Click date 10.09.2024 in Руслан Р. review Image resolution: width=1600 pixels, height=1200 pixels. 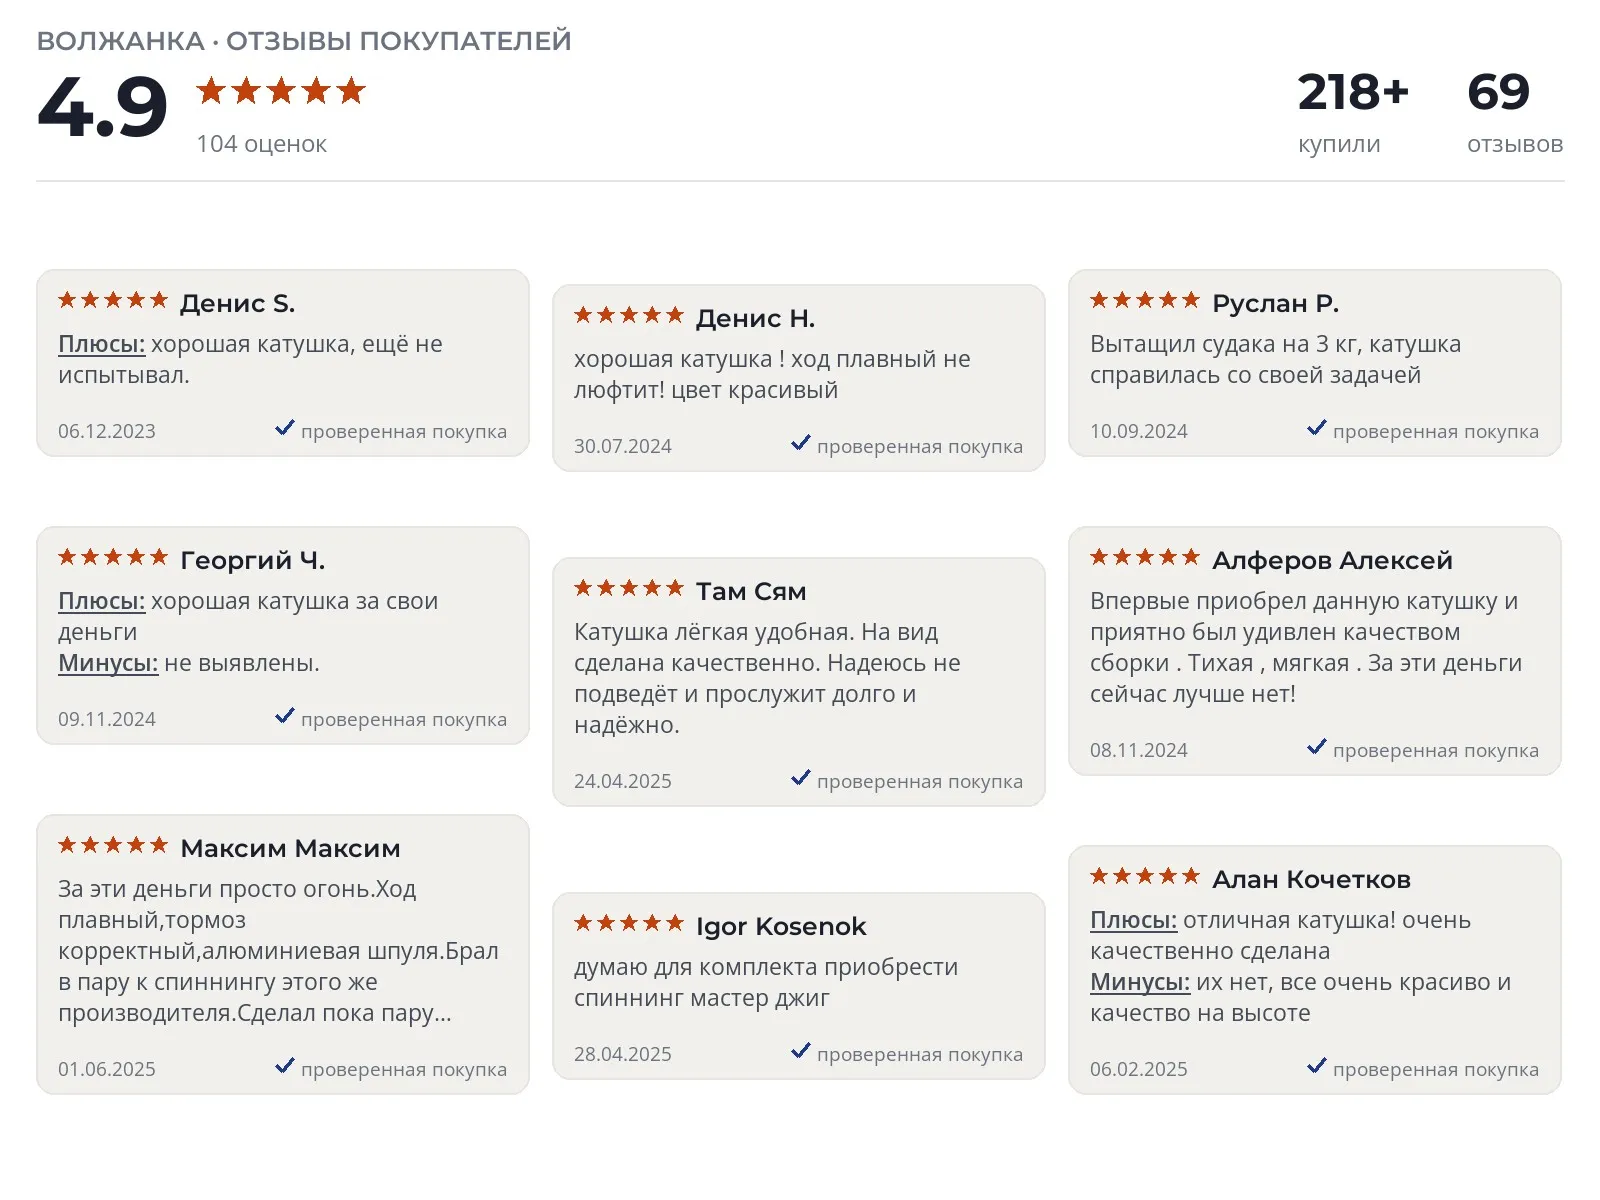point(1138,431)
